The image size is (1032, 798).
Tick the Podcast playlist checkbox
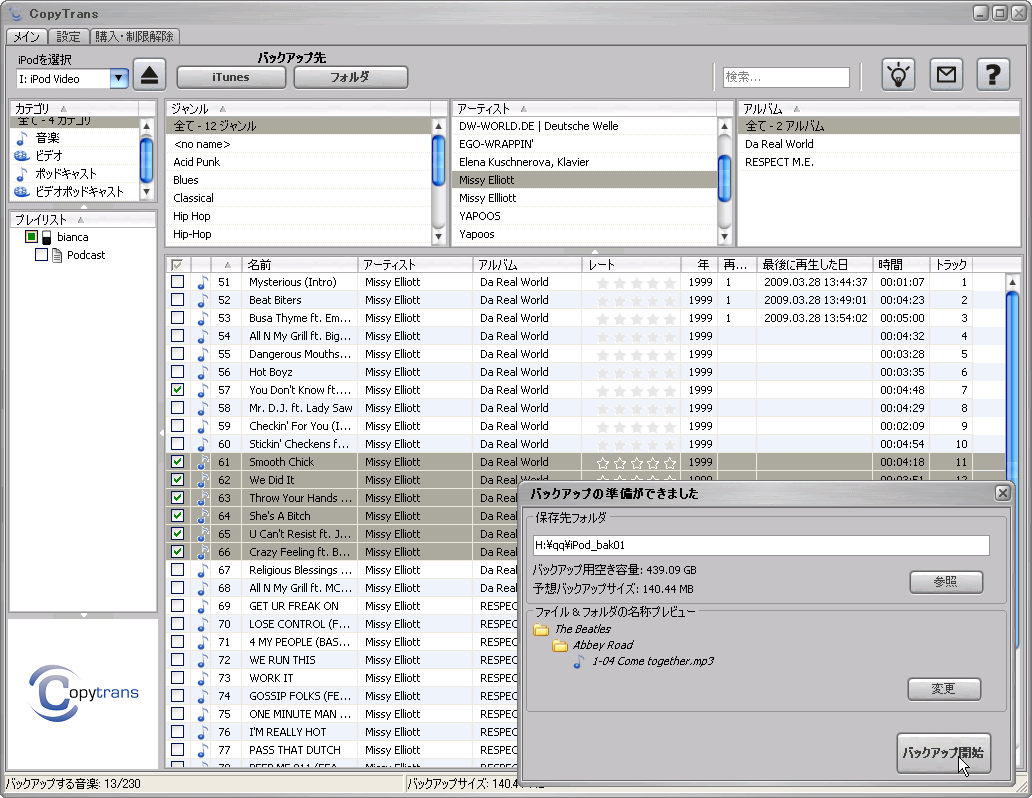[41, 255]
